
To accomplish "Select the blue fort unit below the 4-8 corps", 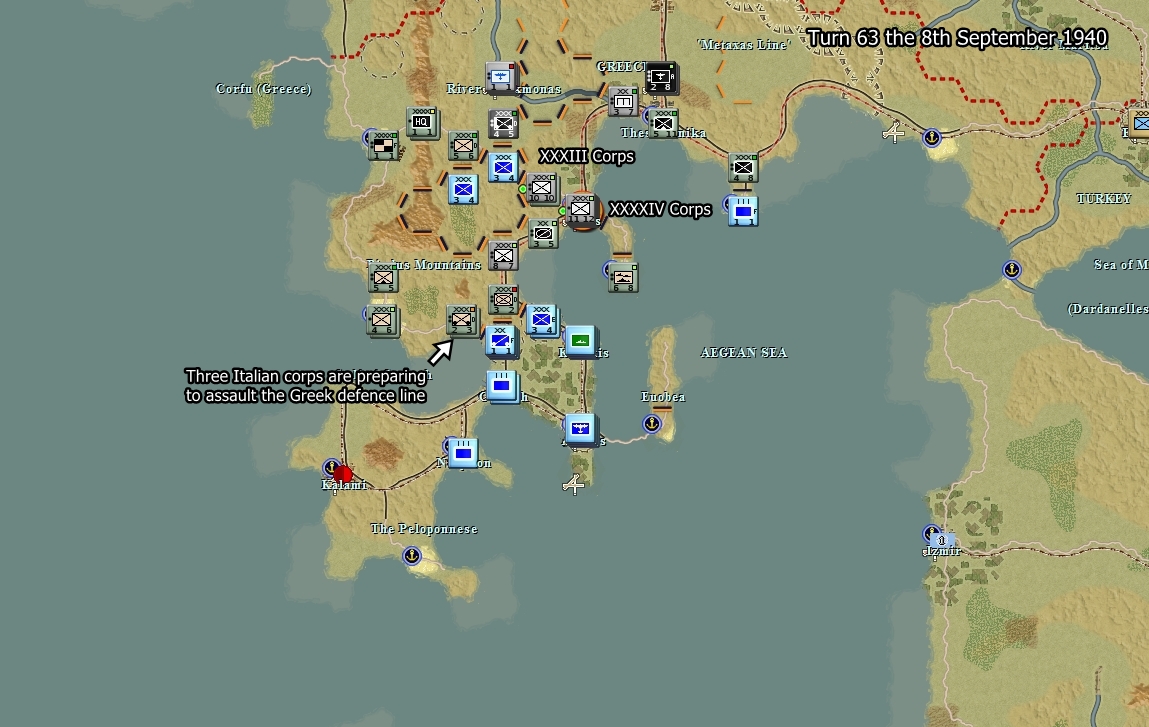I will point(743,211).
